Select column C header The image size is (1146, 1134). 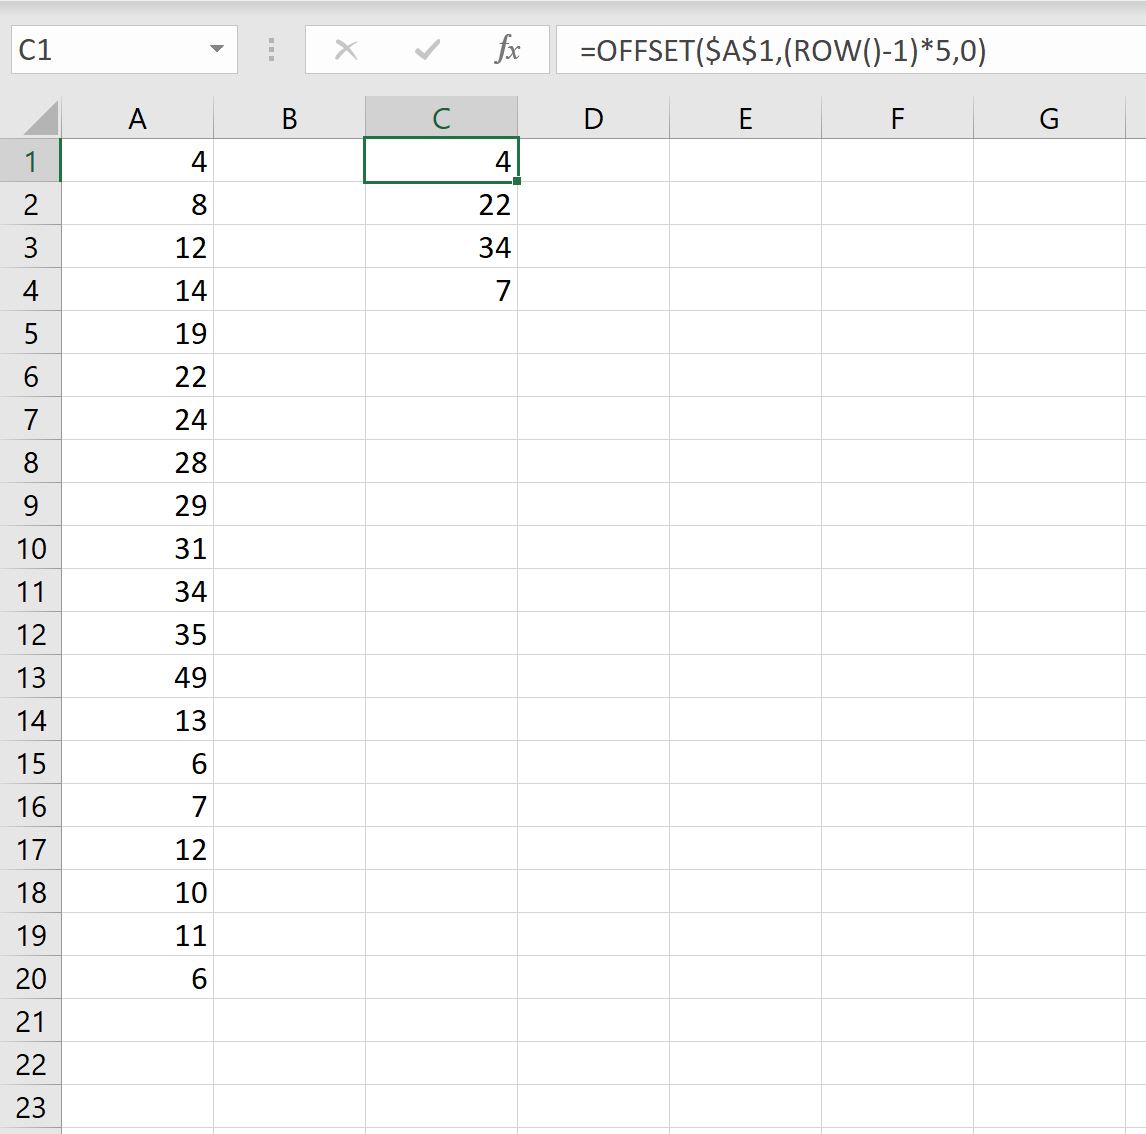click(441, 118)
